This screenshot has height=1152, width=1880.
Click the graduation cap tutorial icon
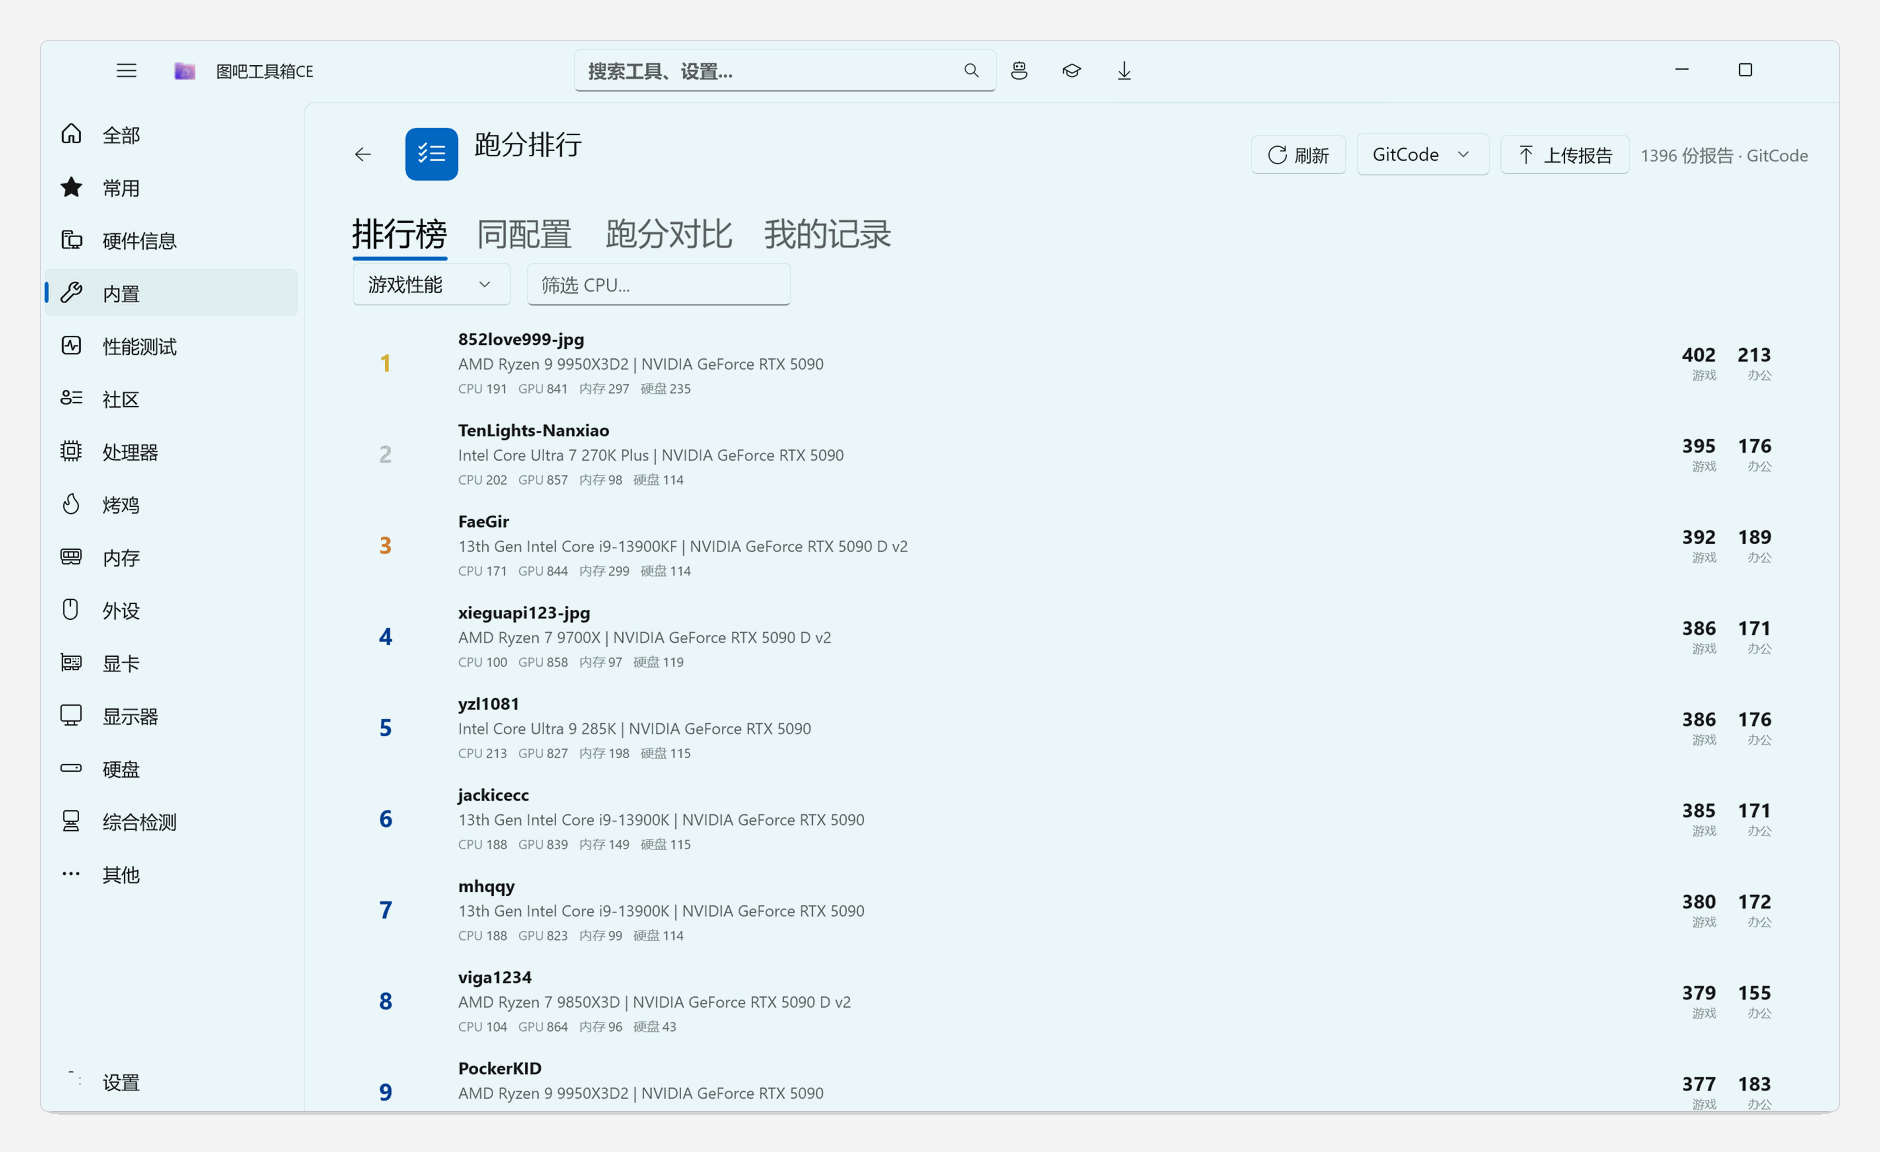tap(1072, 71)
